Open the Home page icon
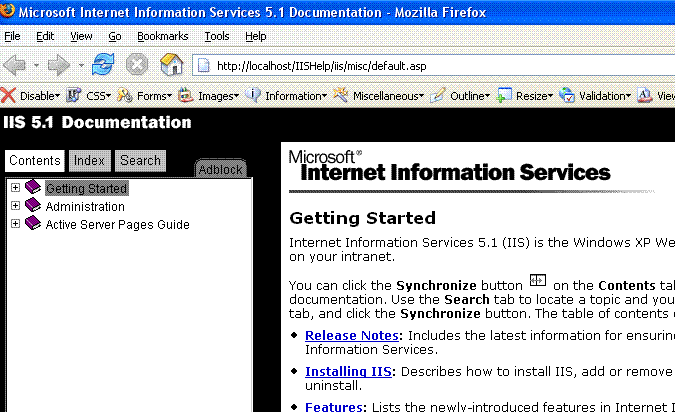 tap(171, 65)
